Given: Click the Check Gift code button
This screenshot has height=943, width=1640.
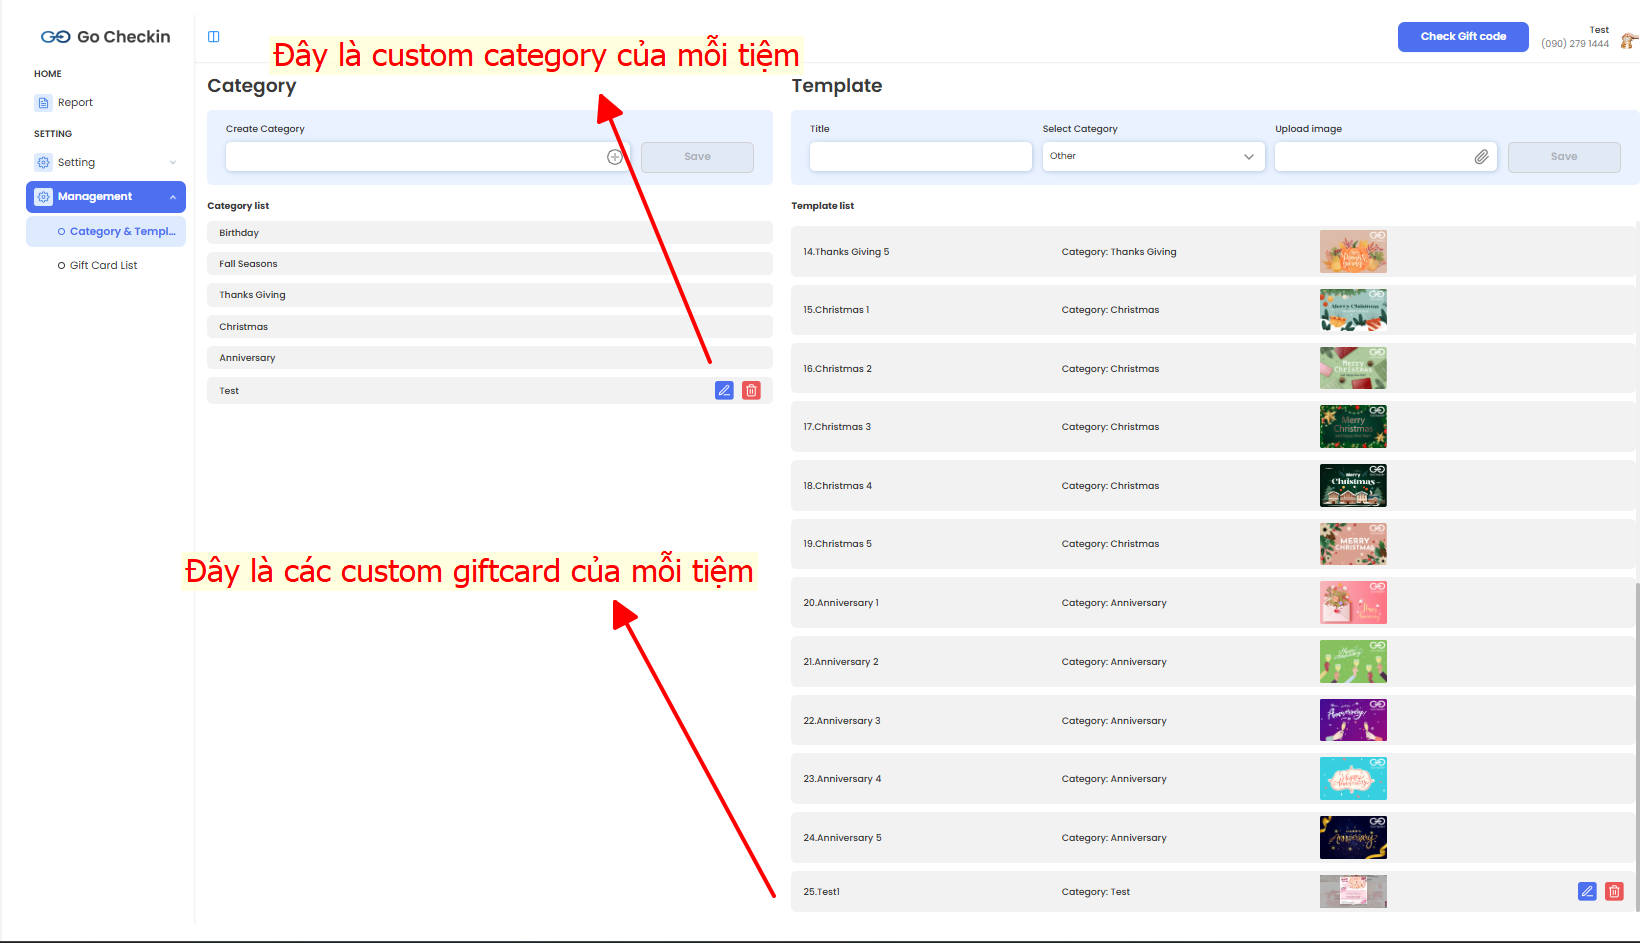Looking at the screenshot, I should click(x=1462, y=37).
